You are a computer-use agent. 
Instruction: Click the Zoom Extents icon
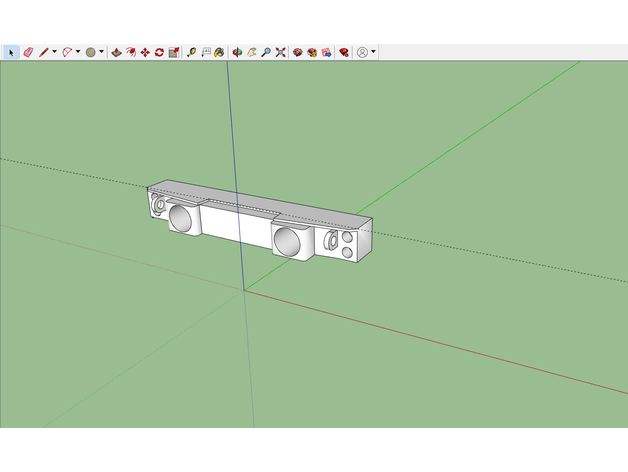281,52
